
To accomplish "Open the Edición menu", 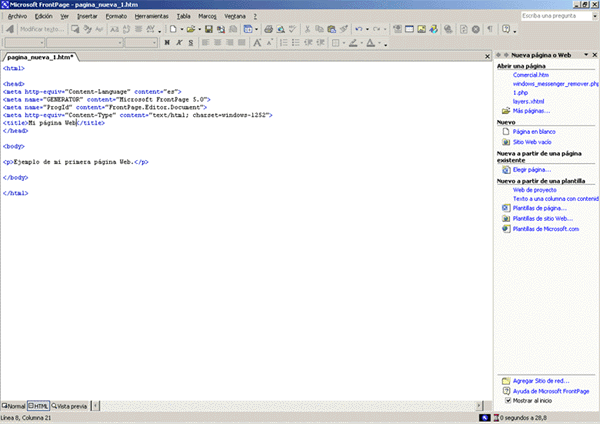I will [44, 16].
